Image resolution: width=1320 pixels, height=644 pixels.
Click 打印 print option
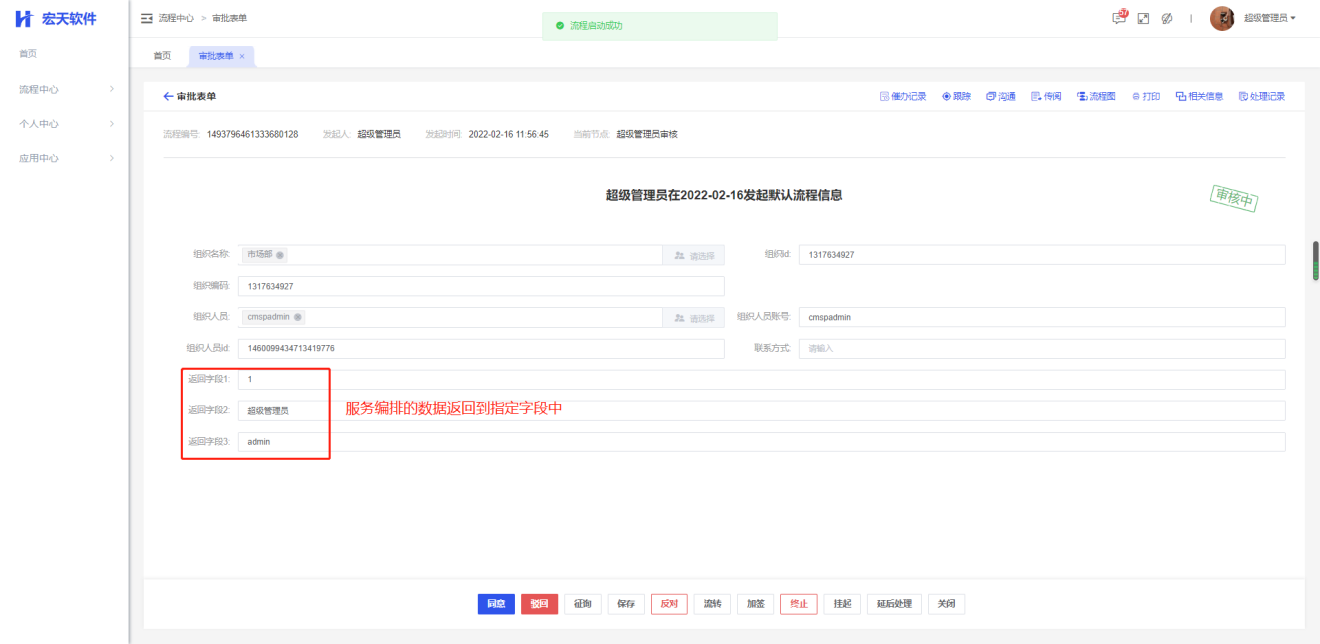point(1146,96)
